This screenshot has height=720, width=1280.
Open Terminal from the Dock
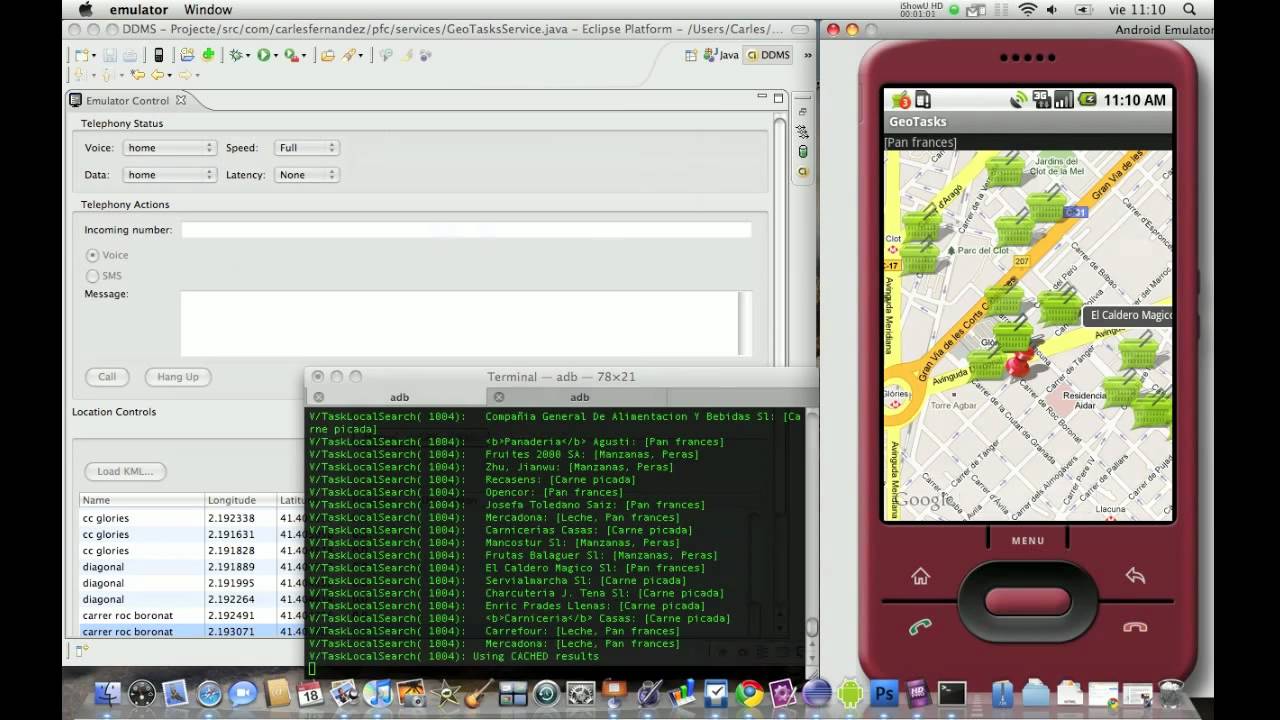coord(951,693)
